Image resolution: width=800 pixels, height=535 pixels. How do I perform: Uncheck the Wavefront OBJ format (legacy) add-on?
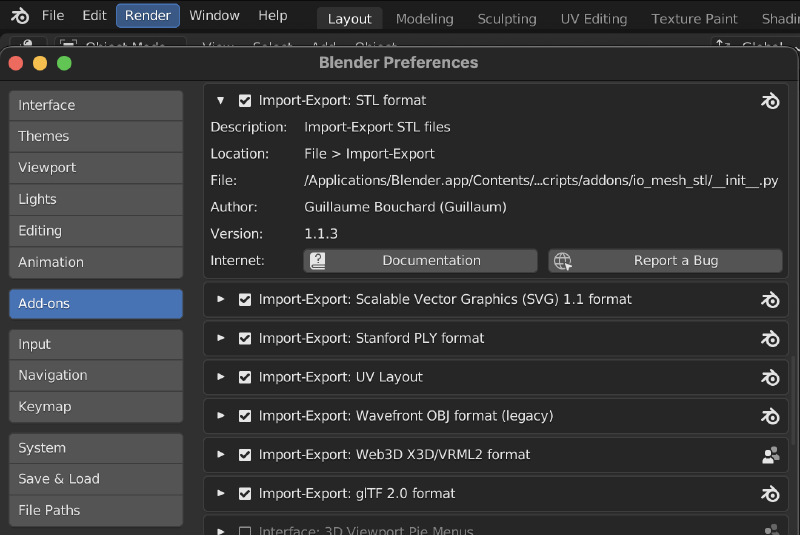coord(245,416)
